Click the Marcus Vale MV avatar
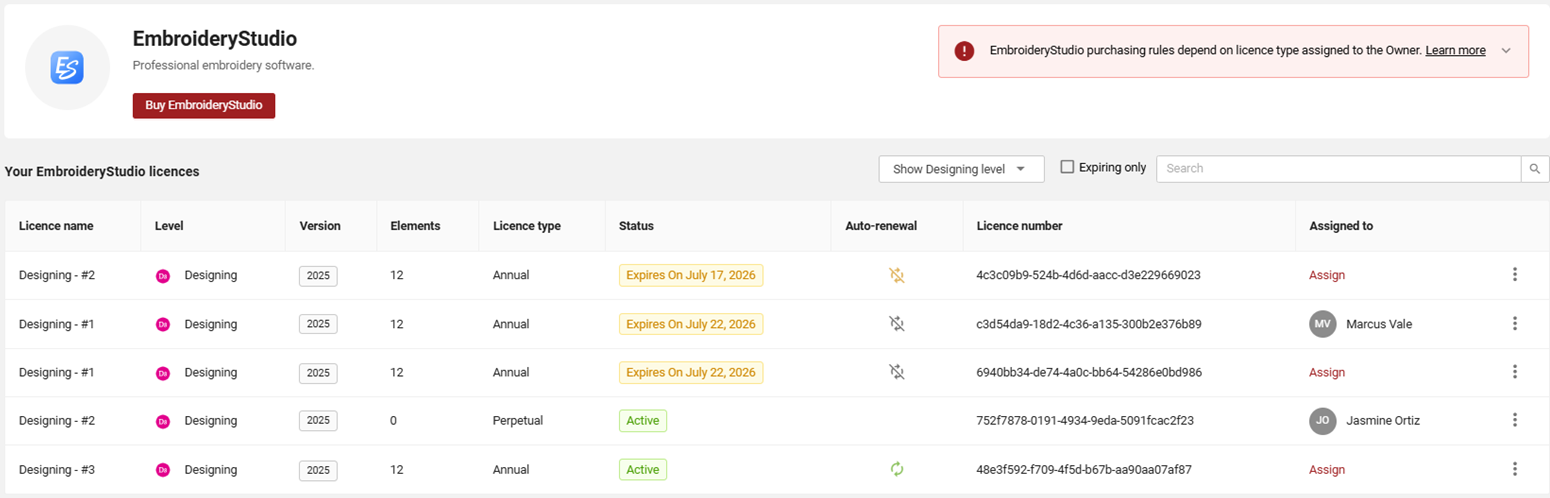Screen dimensions: 1550x498 click(1323, 324)
